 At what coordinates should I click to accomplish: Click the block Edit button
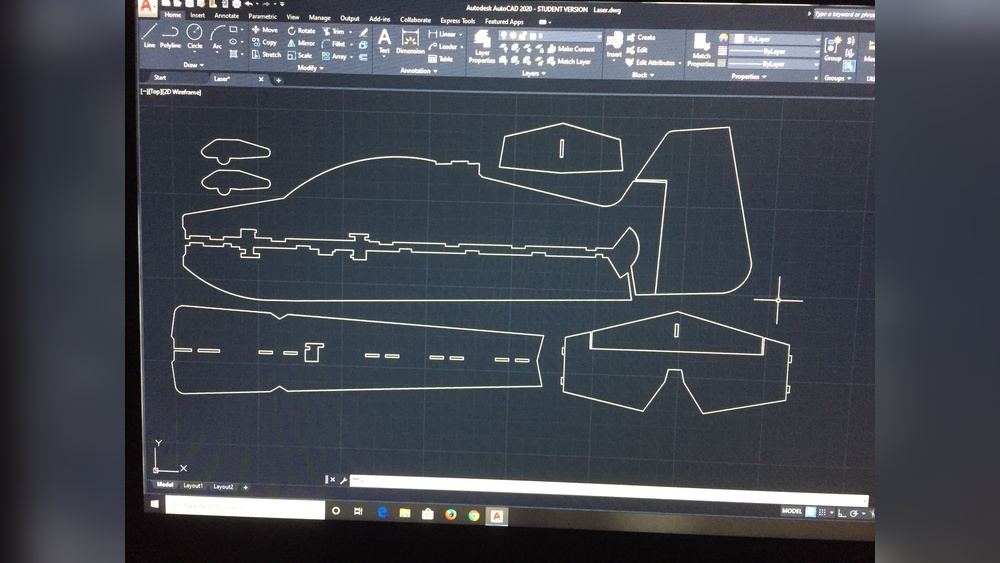pyautogui.click(x=636, y=50)
